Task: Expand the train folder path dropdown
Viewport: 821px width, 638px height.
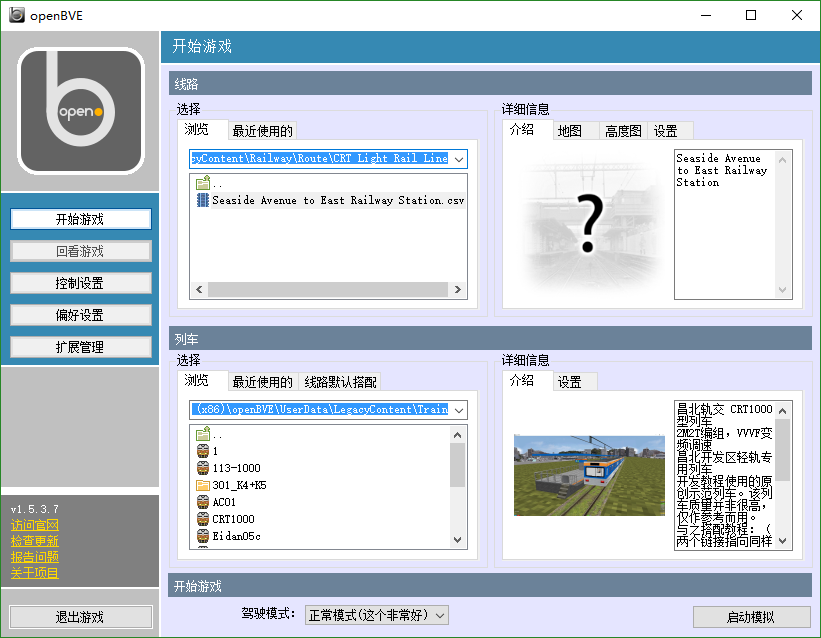Action: coord(458,410)
